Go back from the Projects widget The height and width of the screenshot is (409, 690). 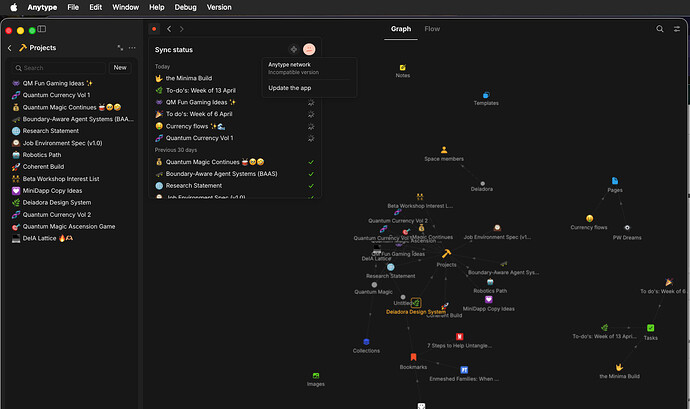10,48
